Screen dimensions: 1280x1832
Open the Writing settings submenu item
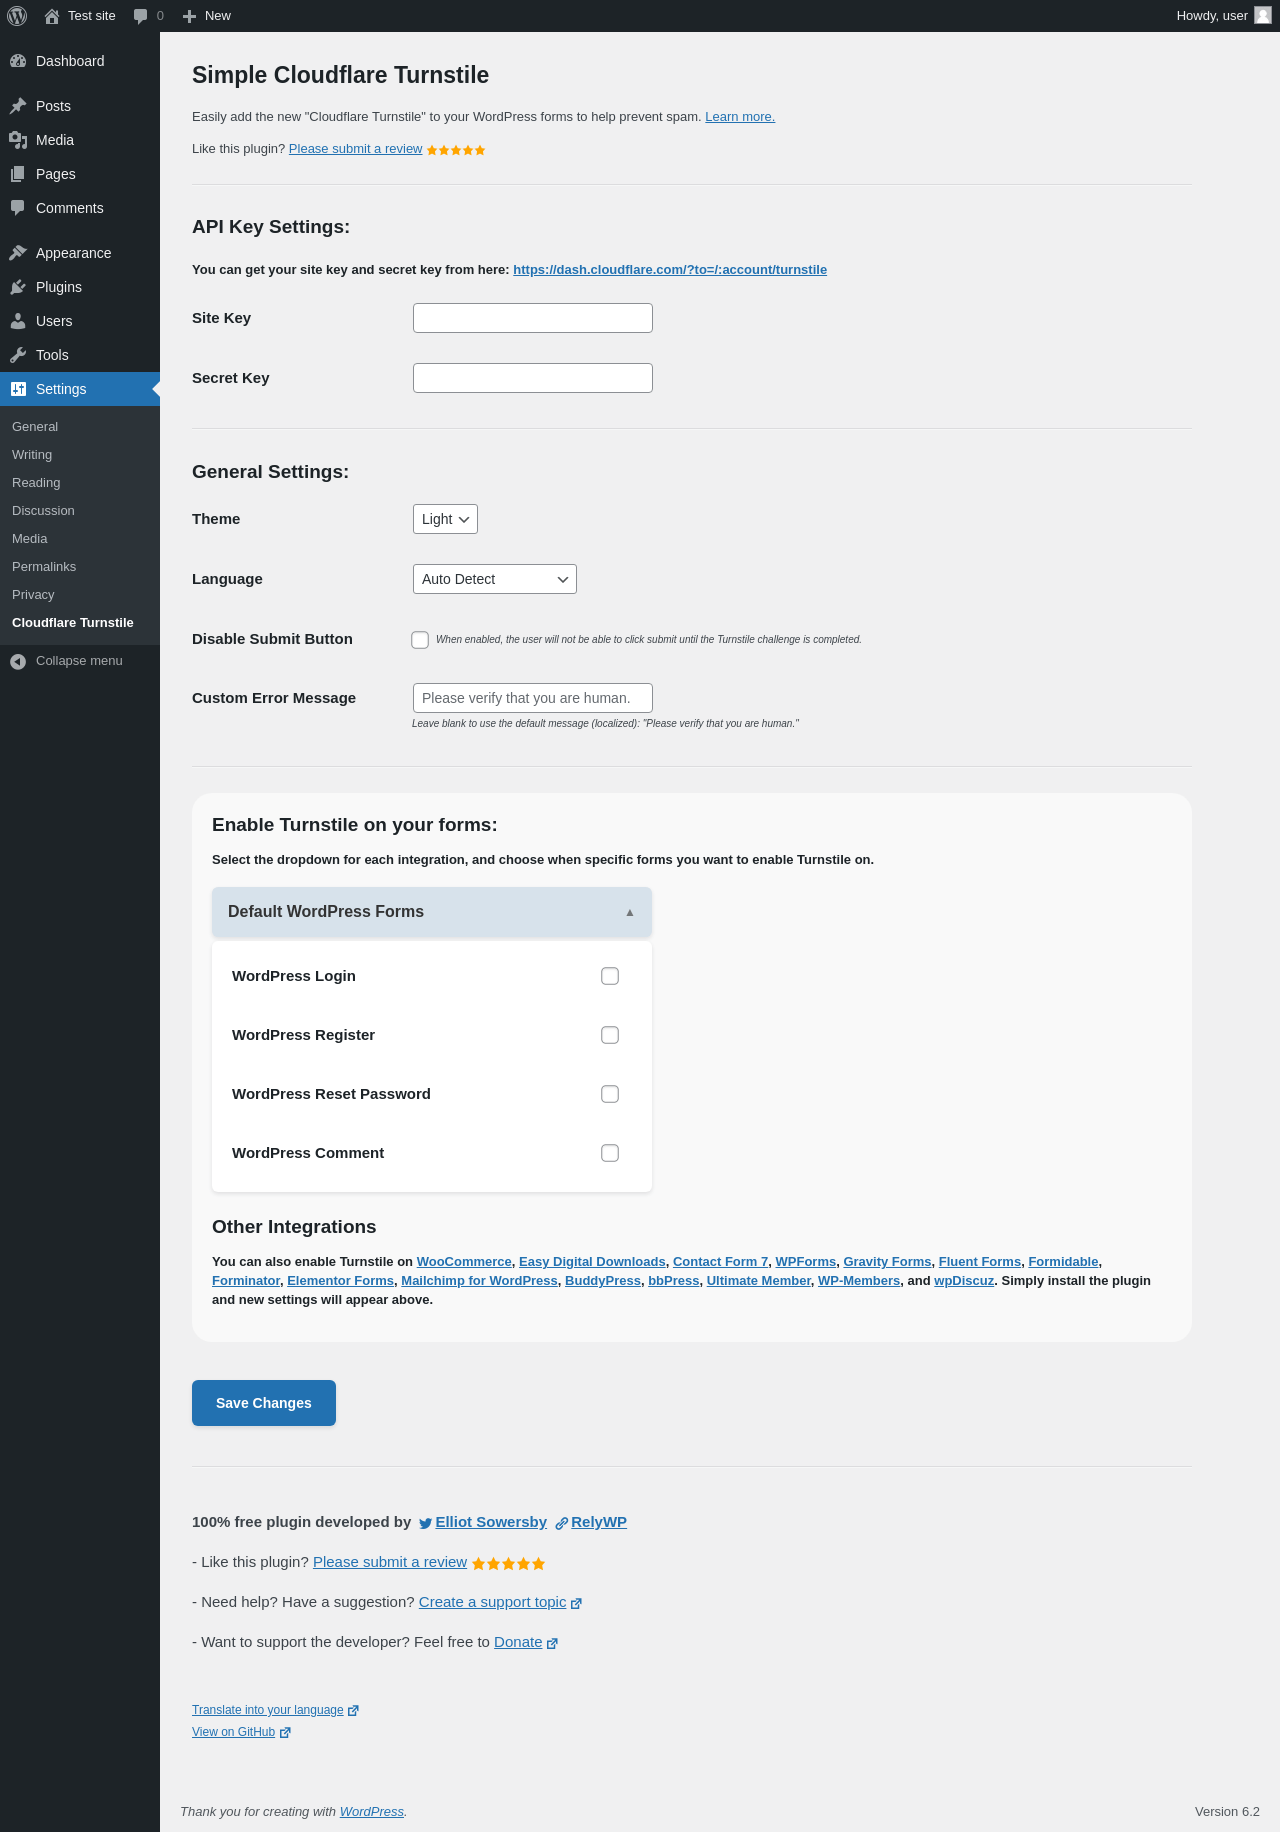(x=32, y=455)
